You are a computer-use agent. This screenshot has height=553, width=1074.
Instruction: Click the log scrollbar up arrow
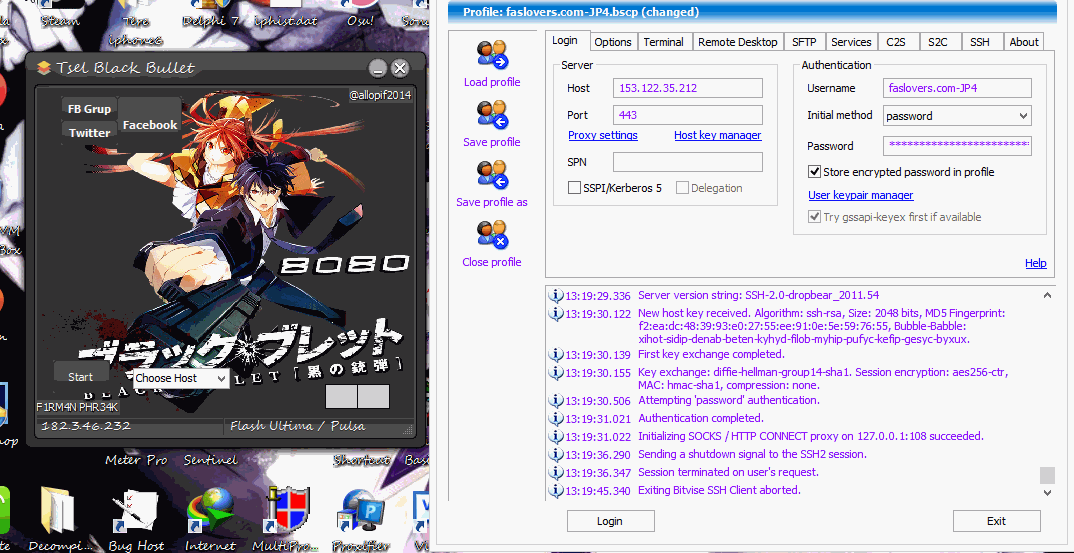pos(1047,296)
